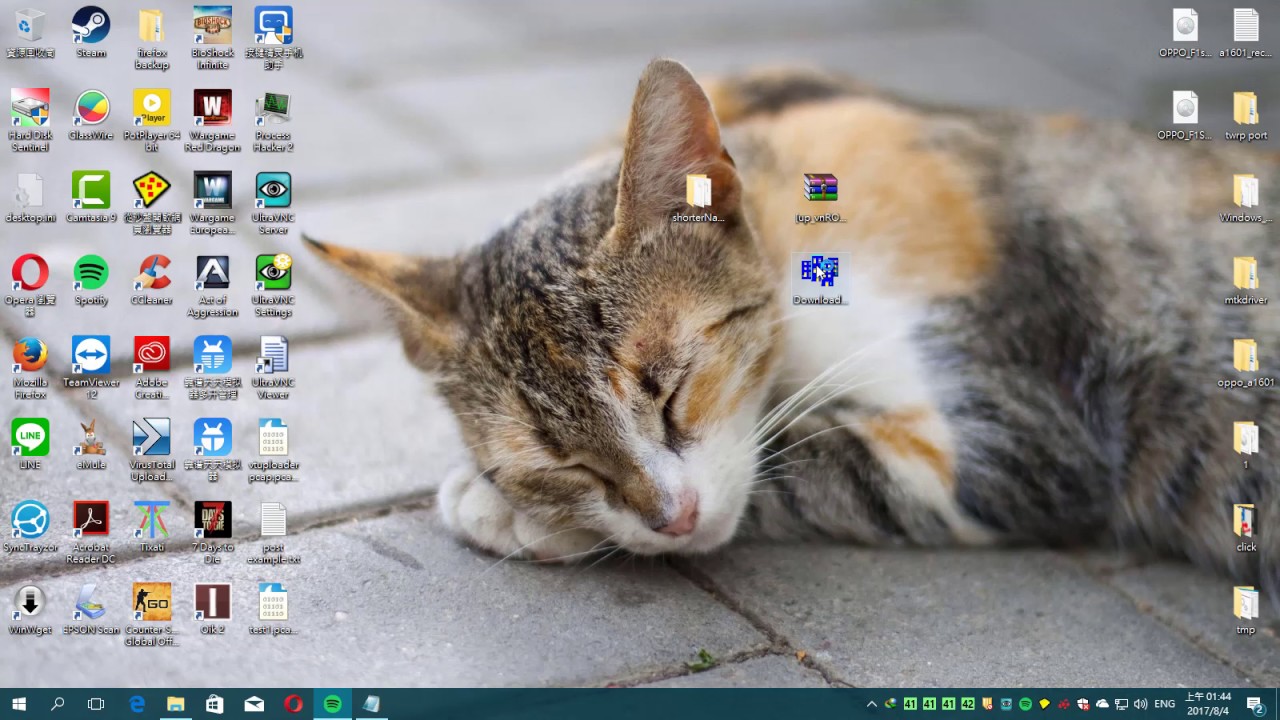Select the WinWget desktop shortcut
Screen dimensions: 1280x720
[30, 609]
